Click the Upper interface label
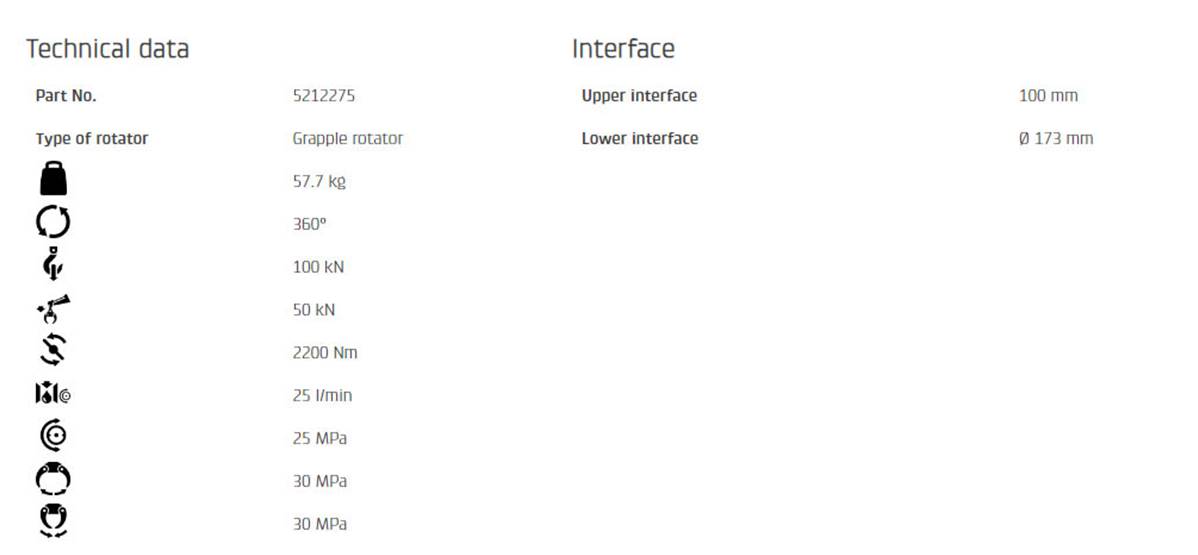1198x555 pixels. (639, 96)
